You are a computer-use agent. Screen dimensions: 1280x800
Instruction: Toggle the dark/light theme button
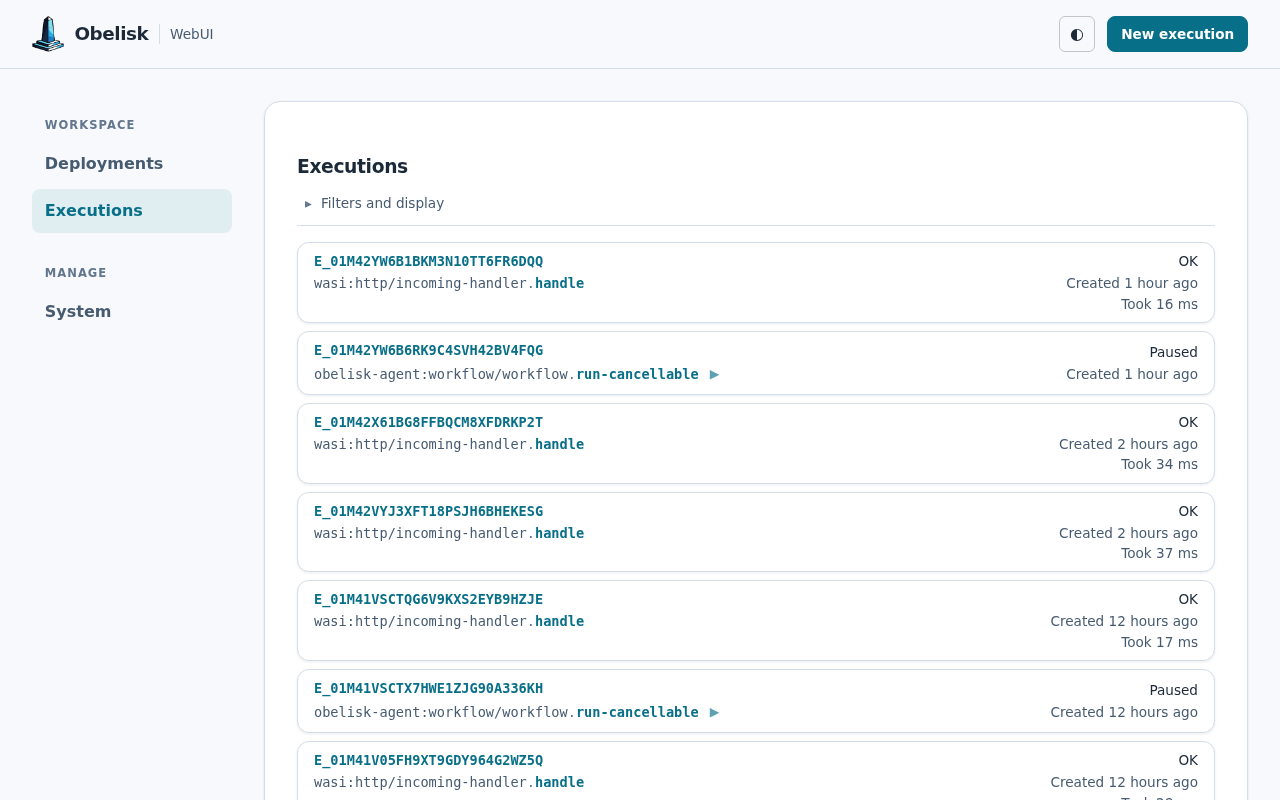[1077, 34]
